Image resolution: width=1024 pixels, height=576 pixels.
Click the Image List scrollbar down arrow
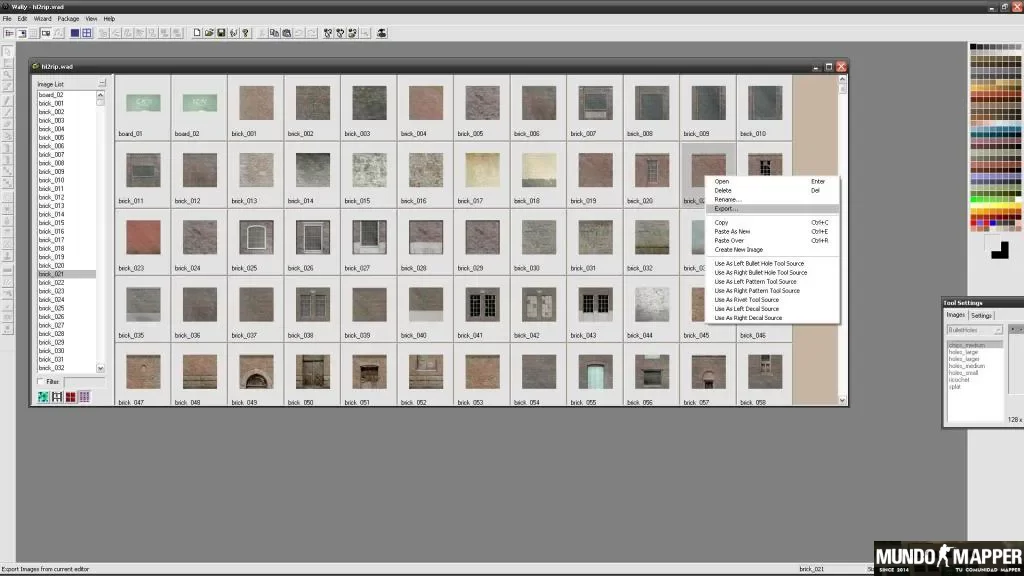[x=100, y=368]
